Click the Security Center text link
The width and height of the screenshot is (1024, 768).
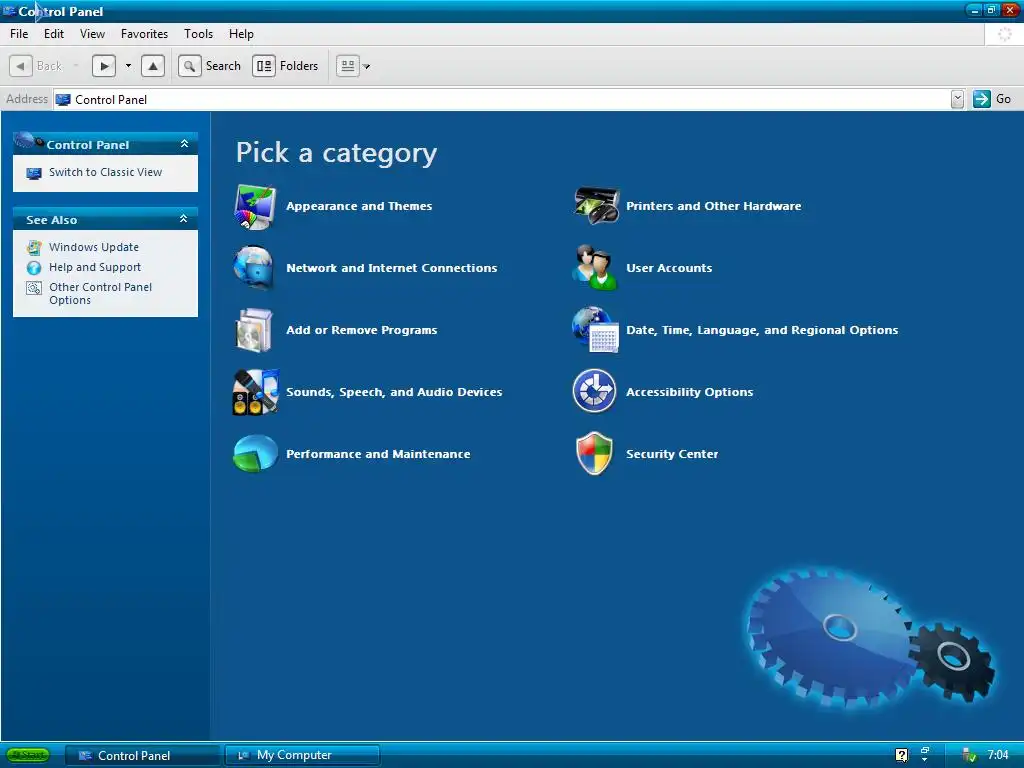(x=672, y=455)
